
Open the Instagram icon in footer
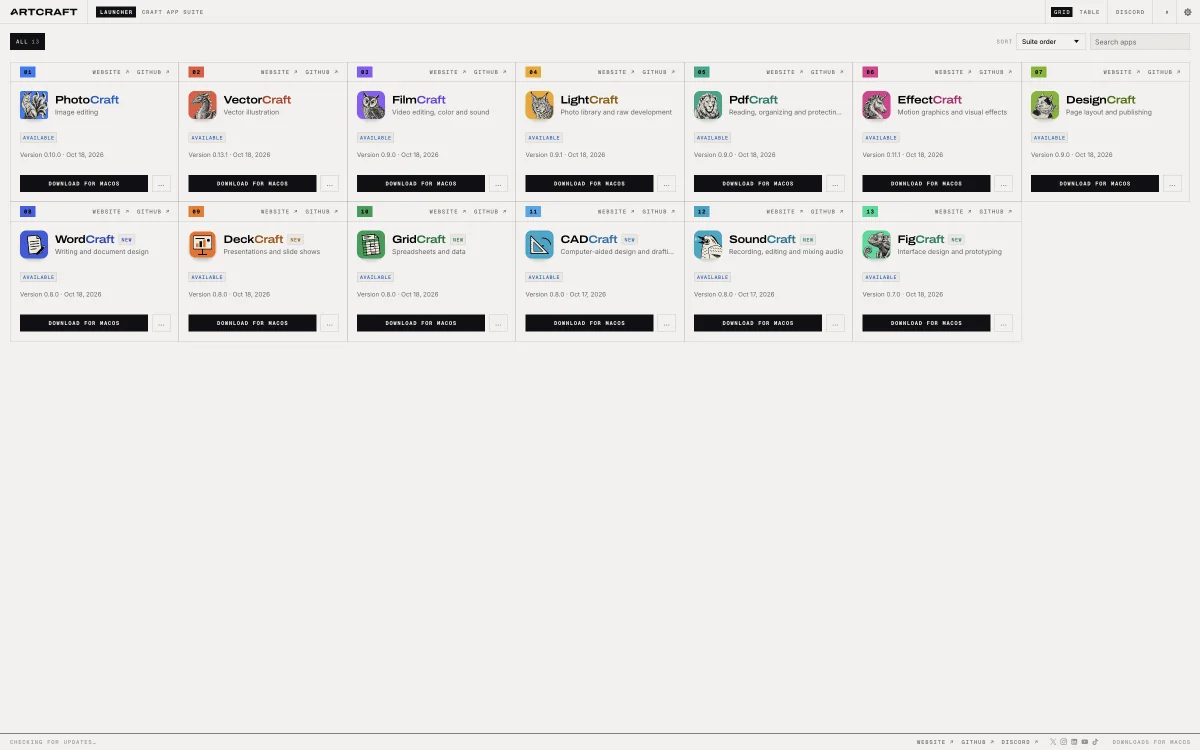coord(1064,742)
